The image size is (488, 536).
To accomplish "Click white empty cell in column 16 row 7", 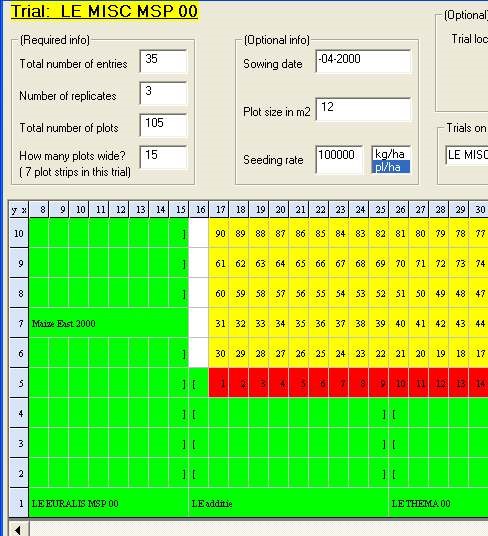I will coord(199,323).
